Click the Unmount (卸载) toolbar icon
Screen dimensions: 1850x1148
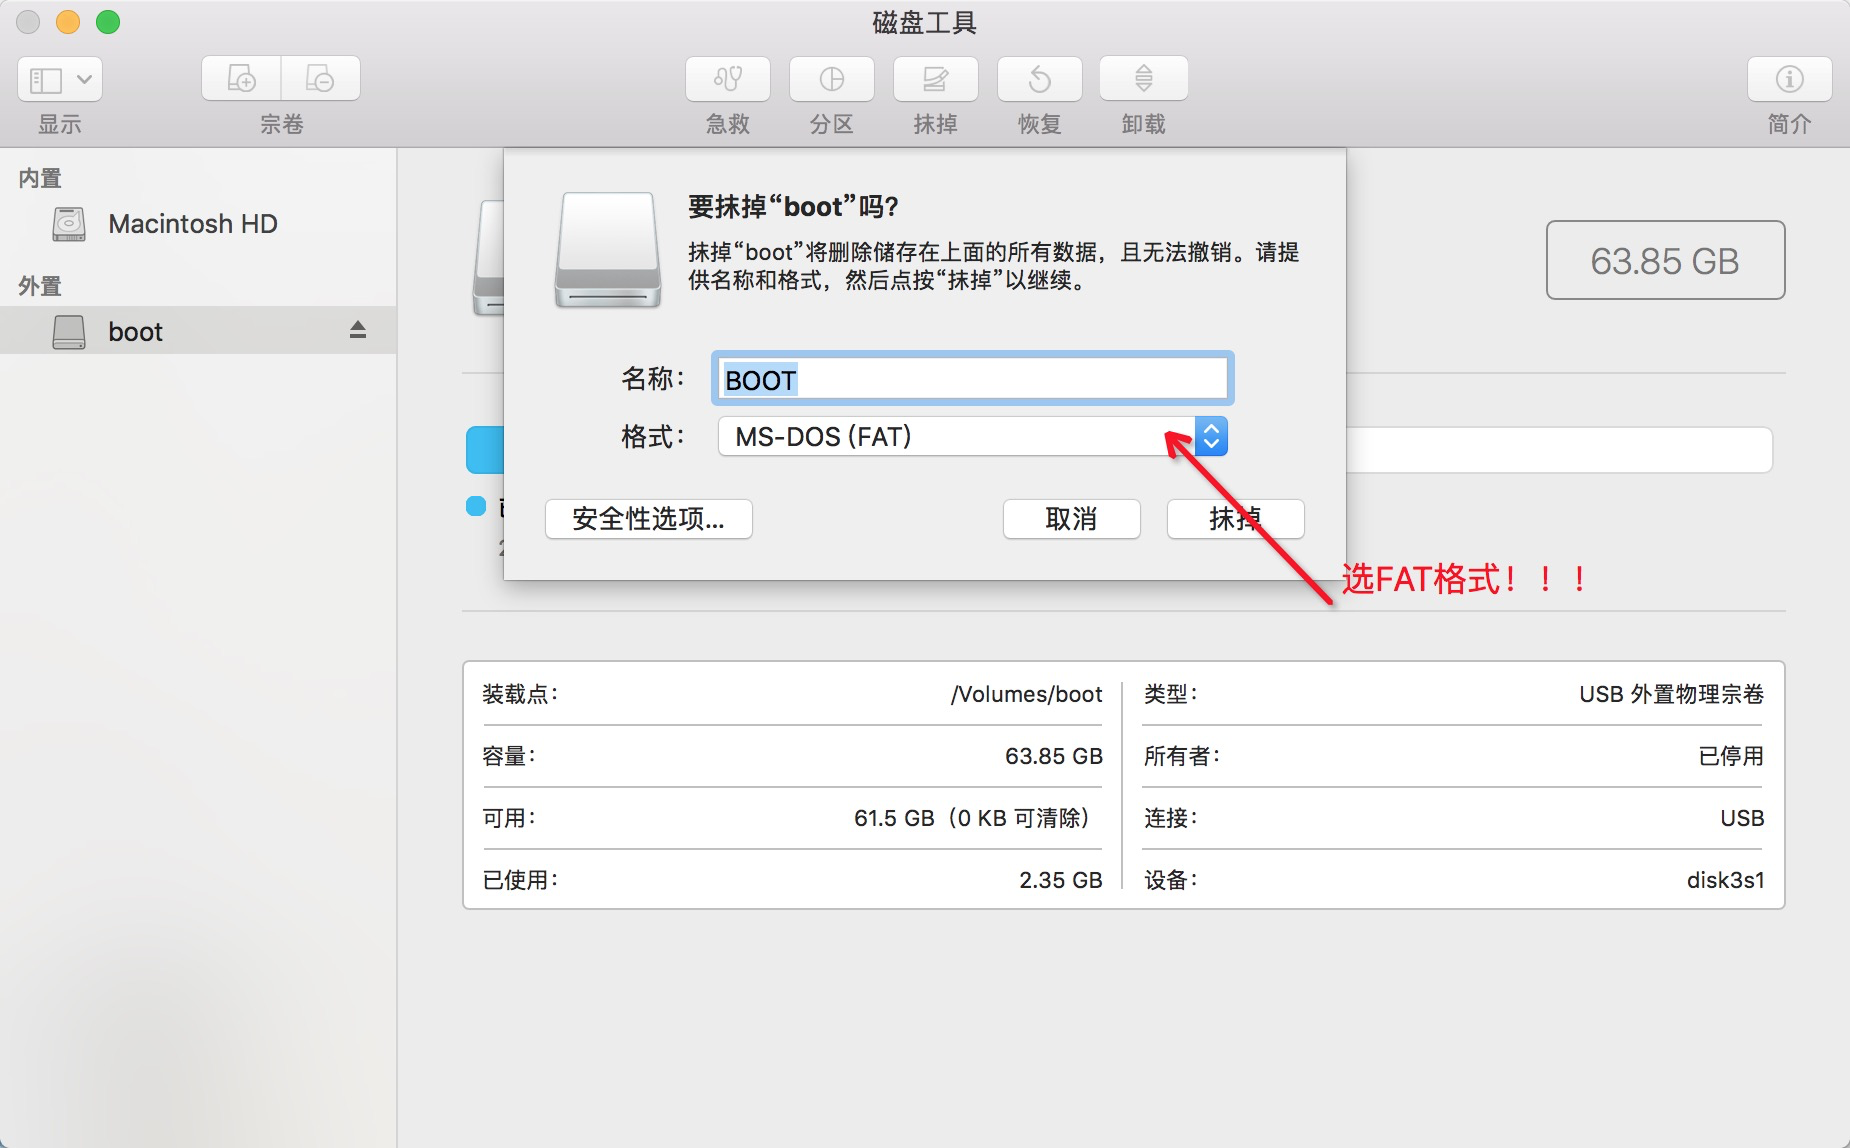coord(1144,79)
